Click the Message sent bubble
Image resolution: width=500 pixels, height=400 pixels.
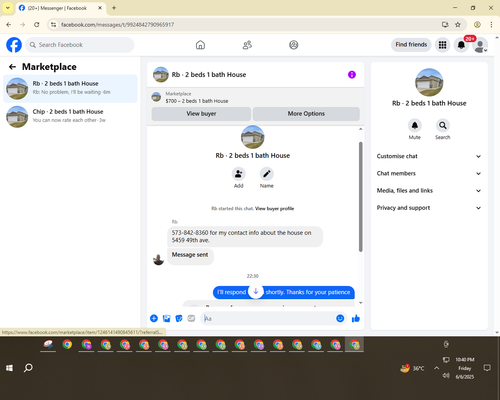[190, 256]
